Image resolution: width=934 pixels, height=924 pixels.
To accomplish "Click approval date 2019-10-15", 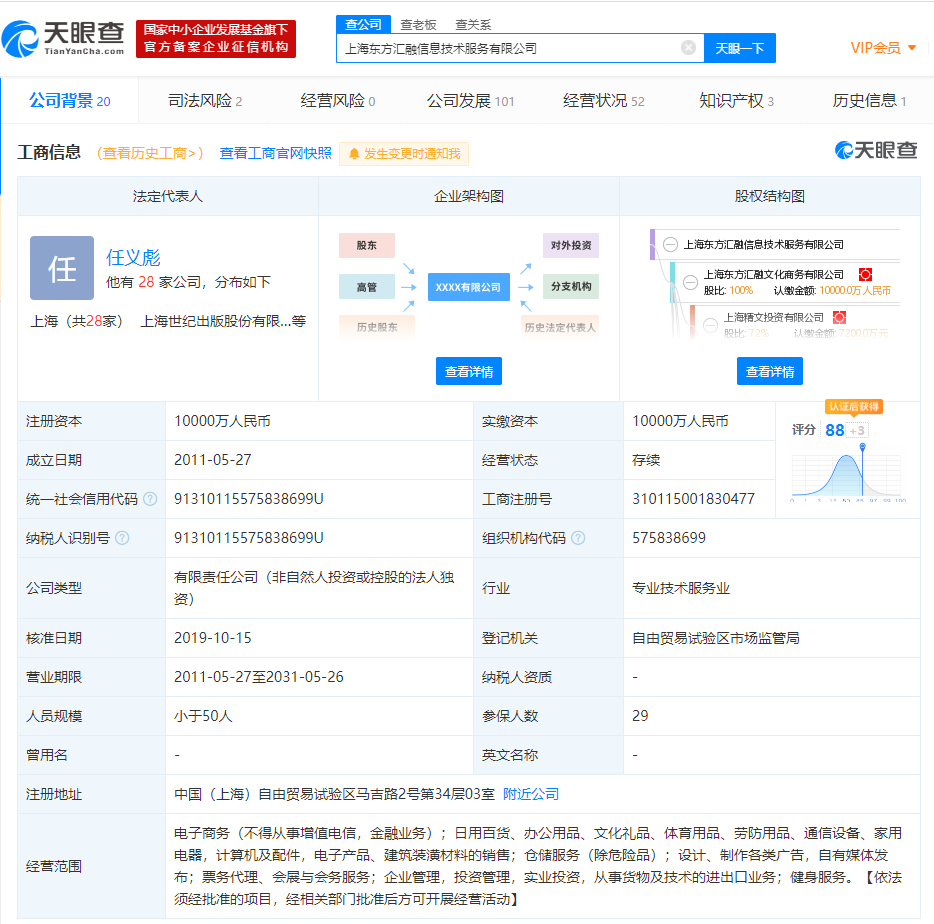I will point(213,638).
